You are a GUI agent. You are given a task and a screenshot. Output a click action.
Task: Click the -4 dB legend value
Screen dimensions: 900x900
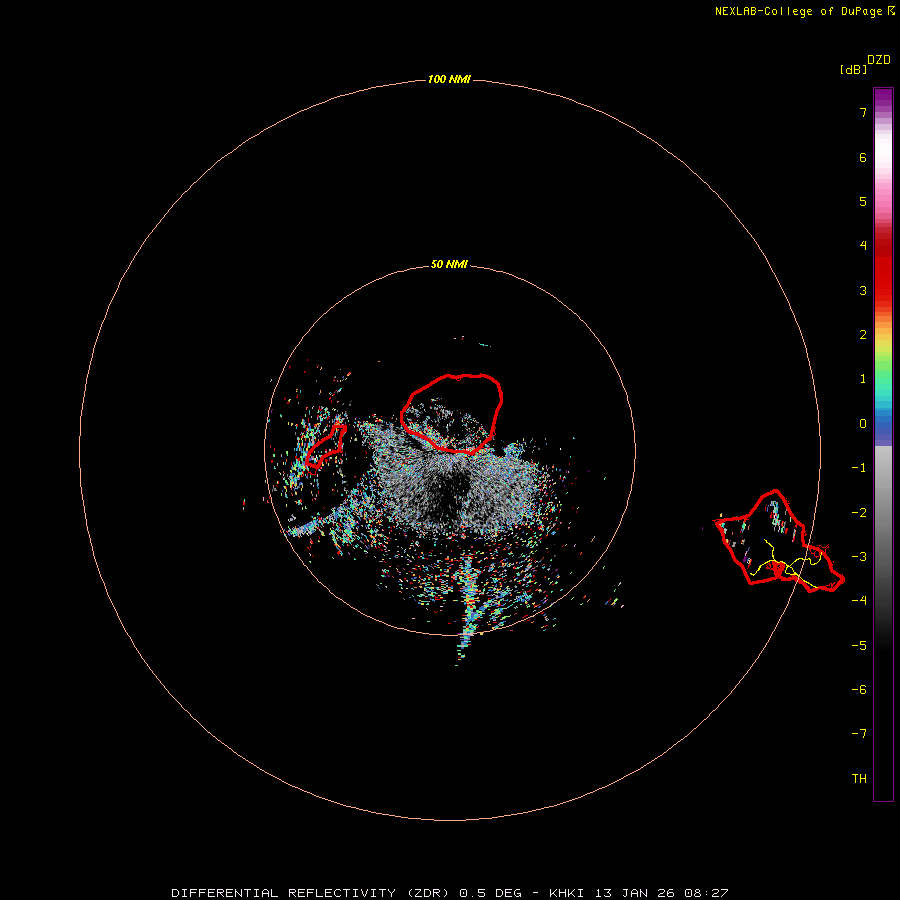[859, 600]
